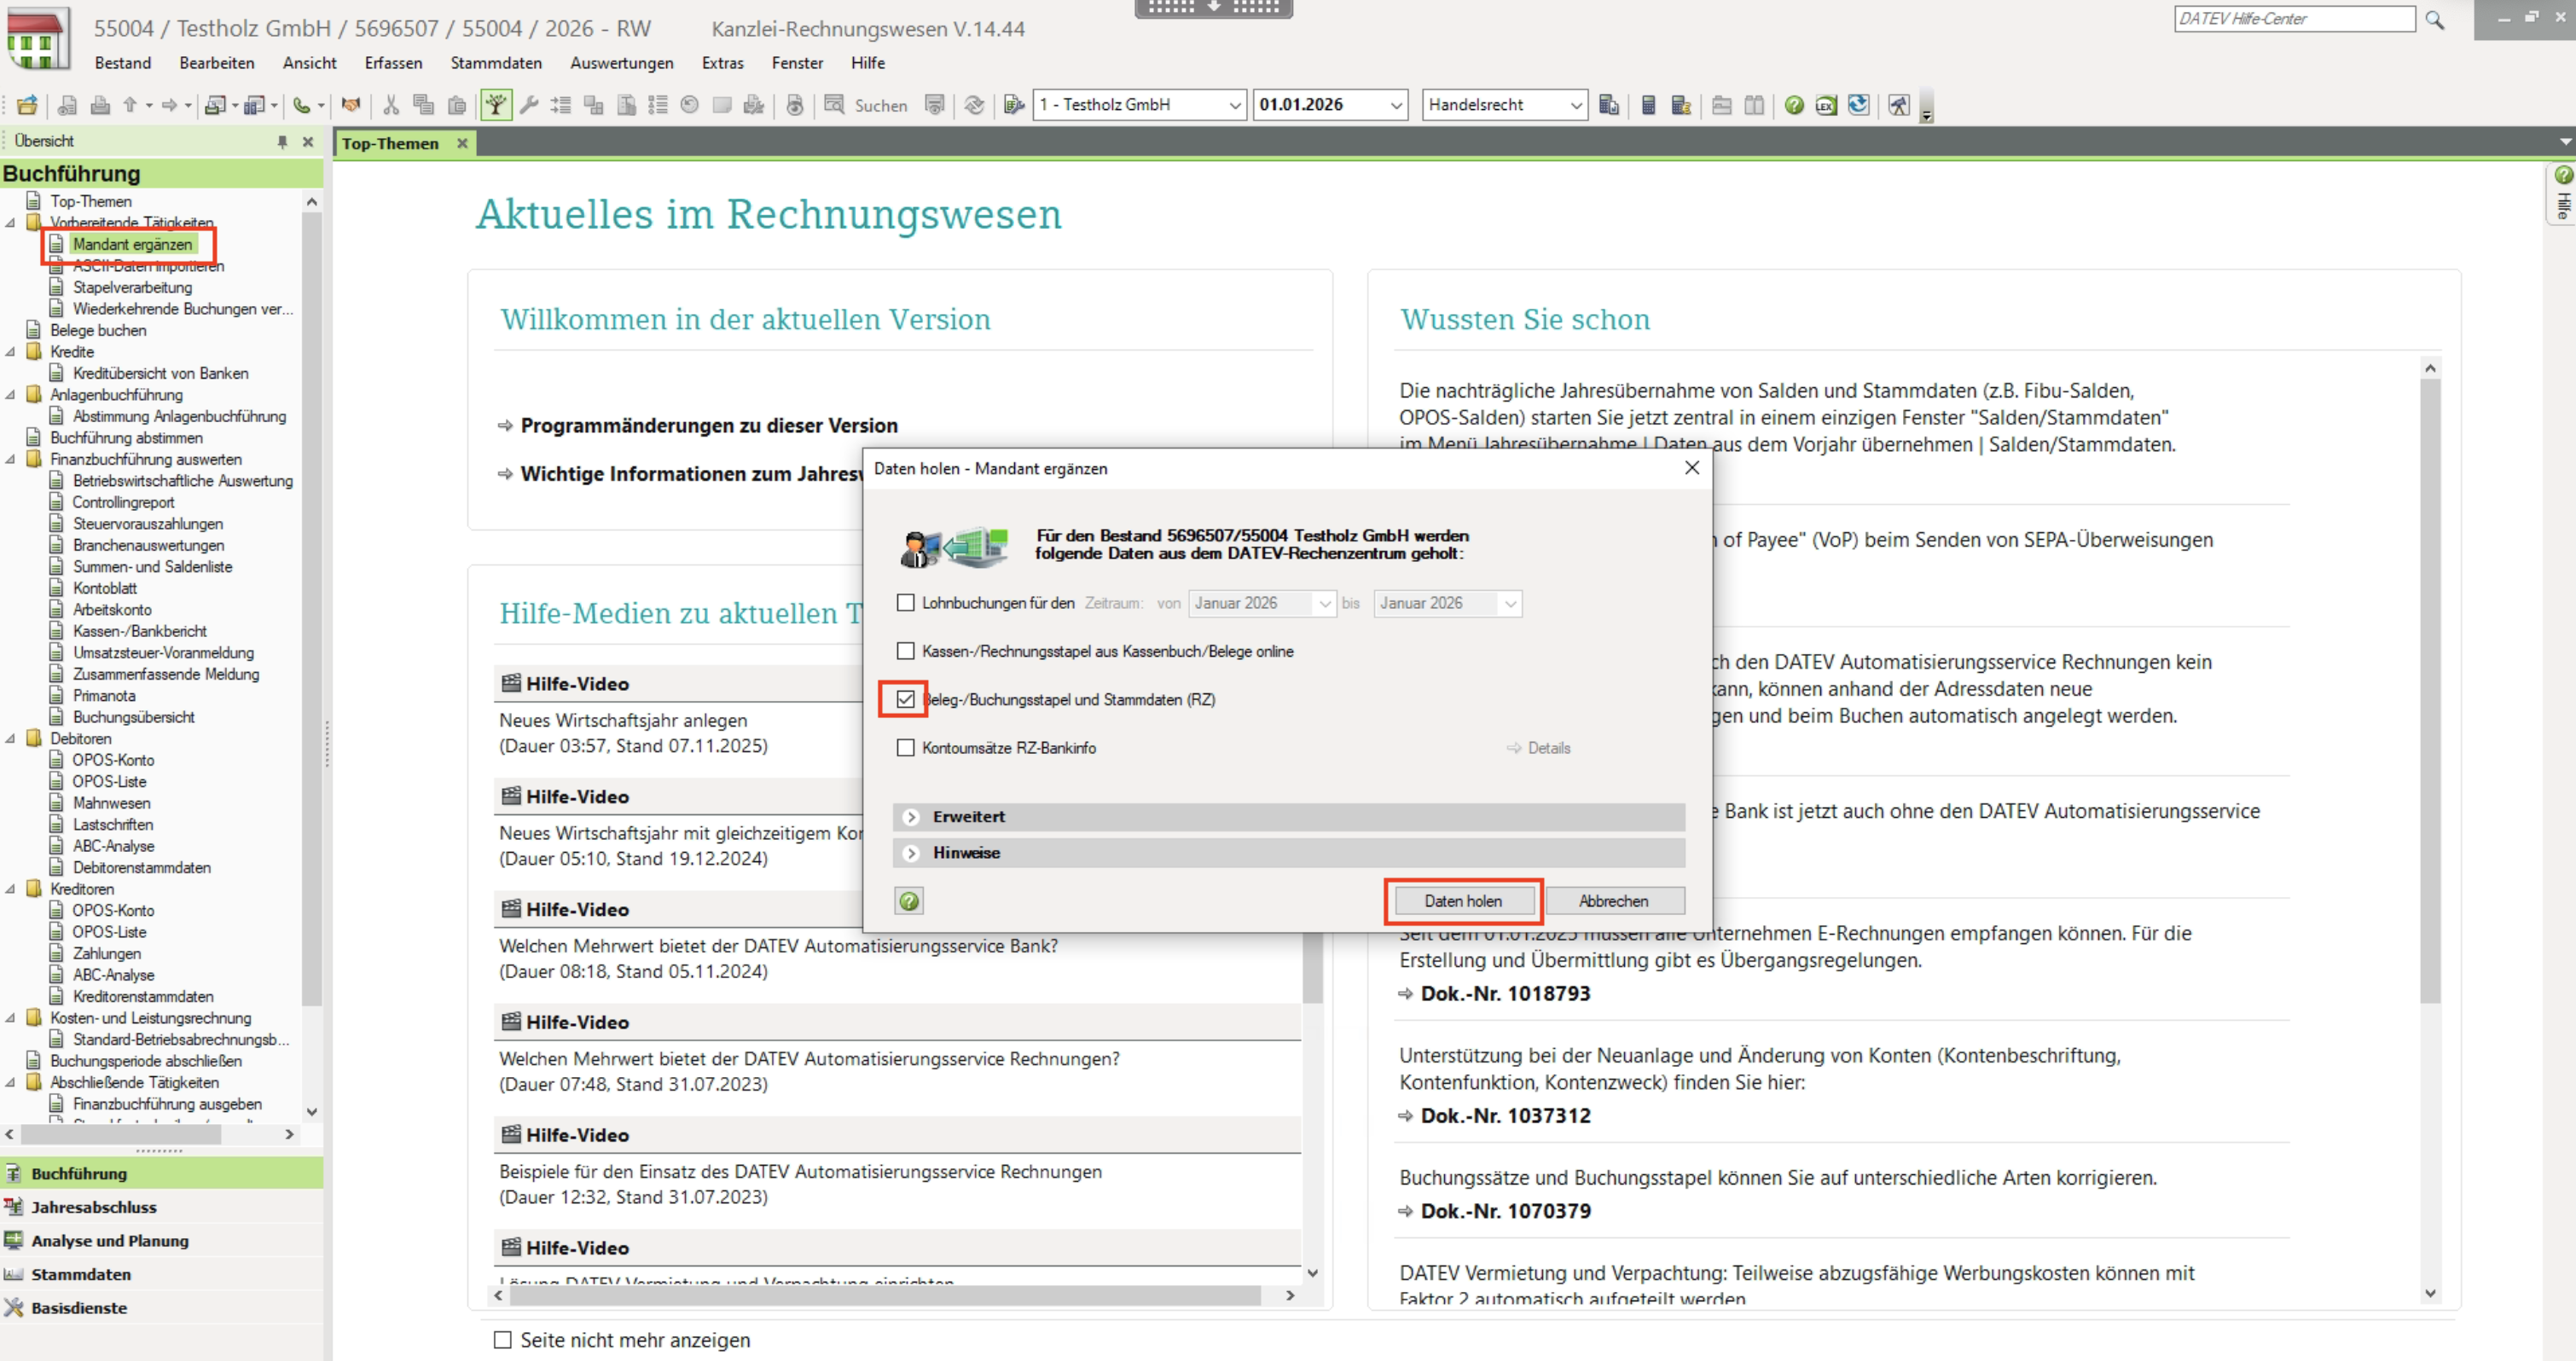Check Seite nicht mehr anzeigen

503,1340
